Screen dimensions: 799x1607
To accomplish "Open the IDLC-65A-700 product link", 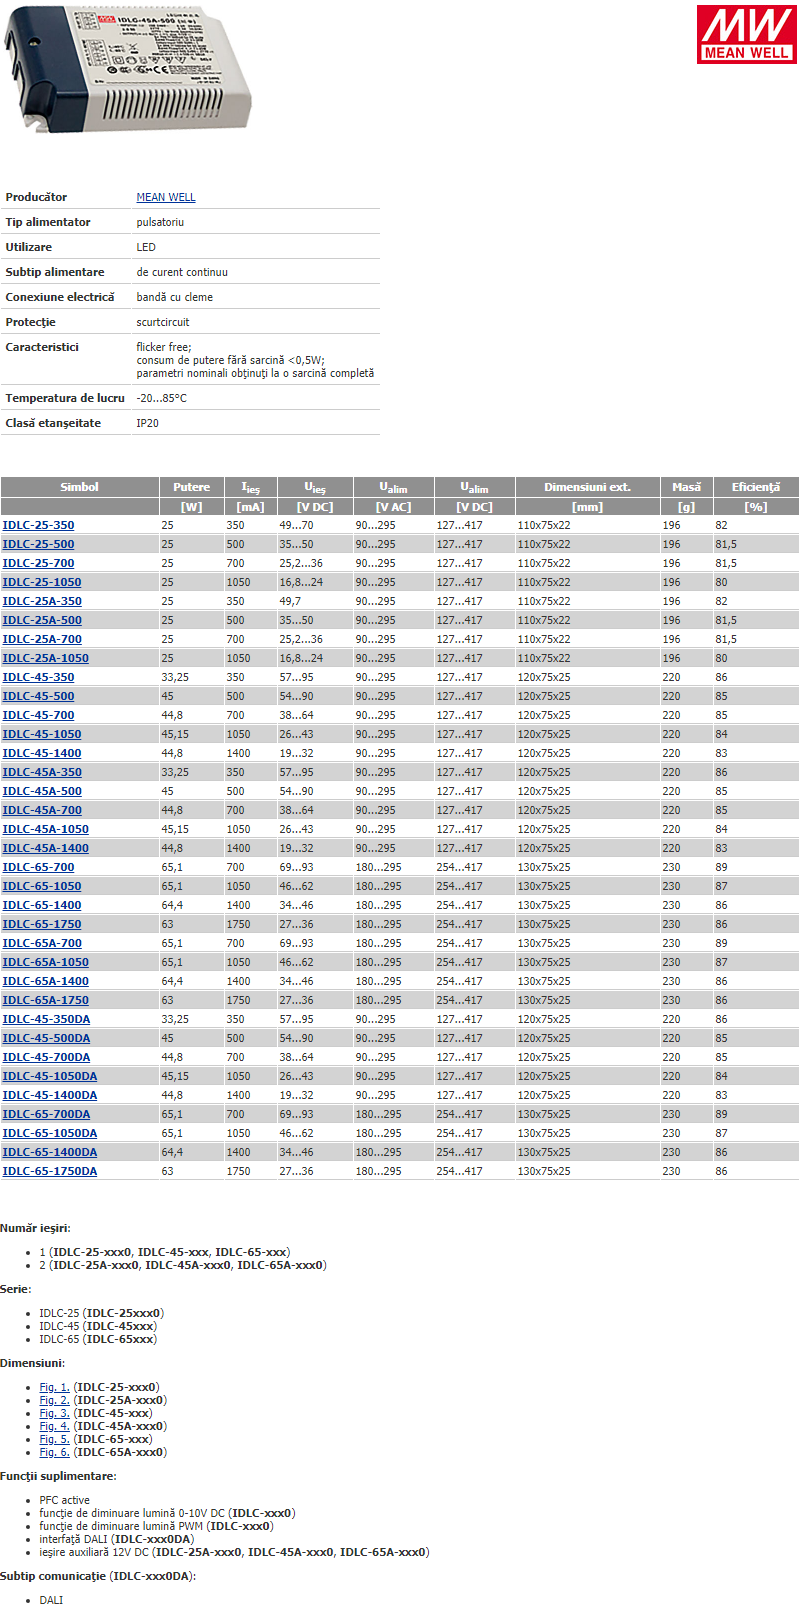I will click(42, 943).
